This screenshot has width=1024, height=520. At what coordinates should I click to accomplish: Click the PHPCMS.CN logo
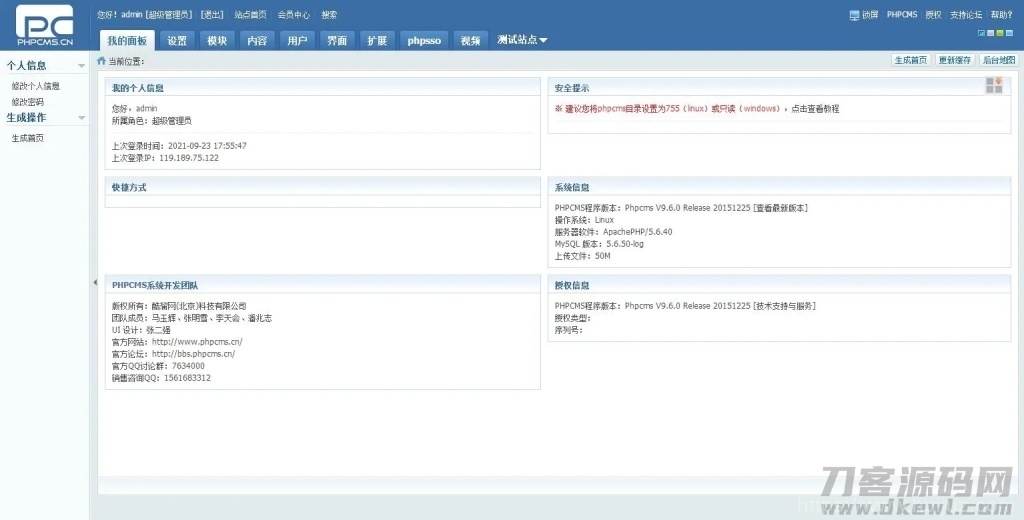(x=44, y=25)
